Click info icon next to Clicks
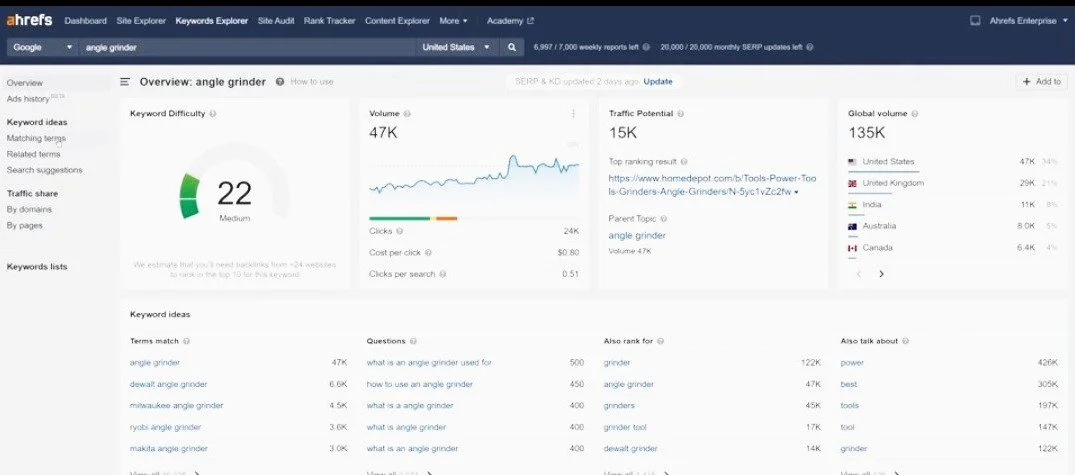The image size is (1075, 475). pos(400,231)
